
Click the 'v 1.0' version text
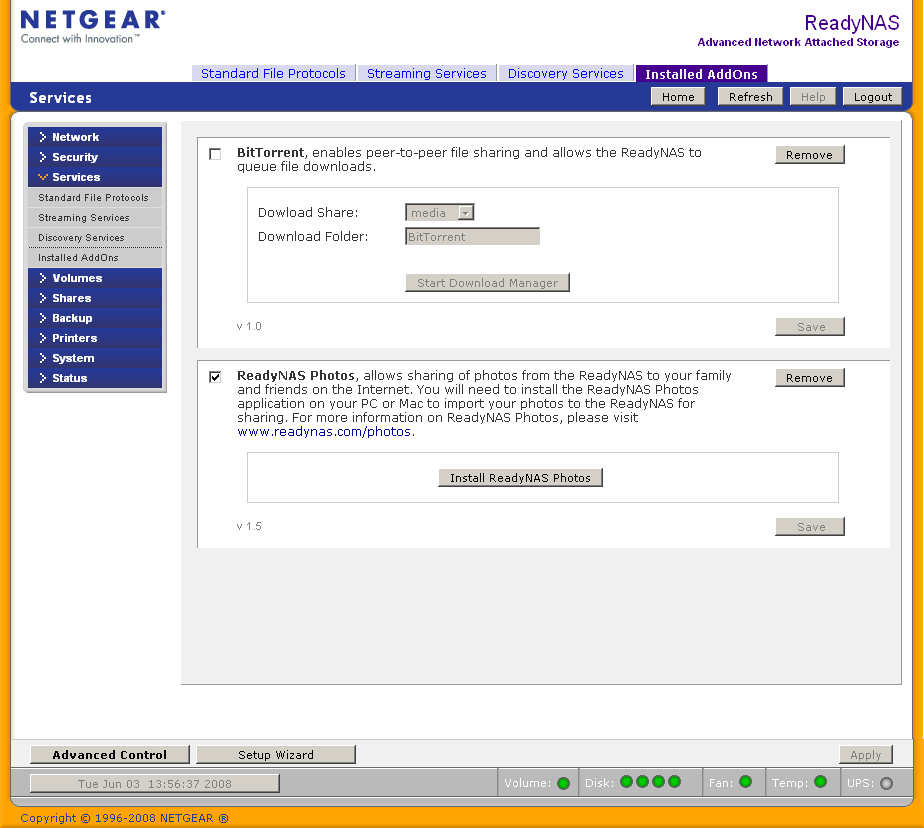pos(249,326)
